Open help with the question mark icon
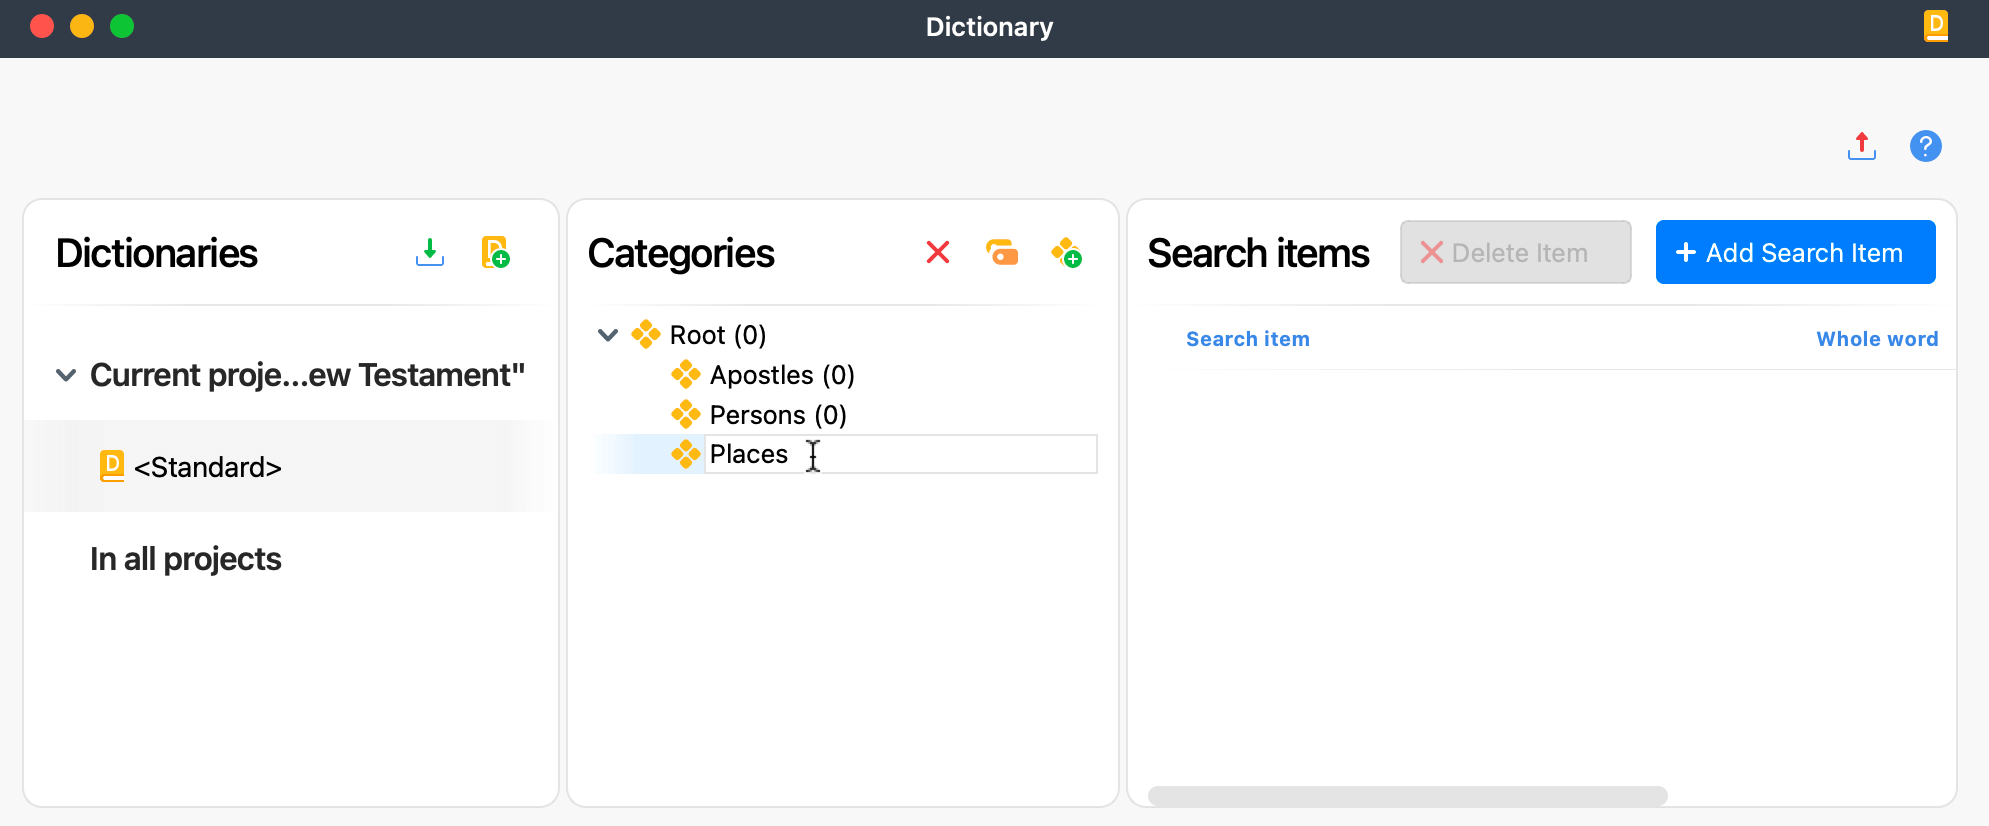 (1926, 146)
